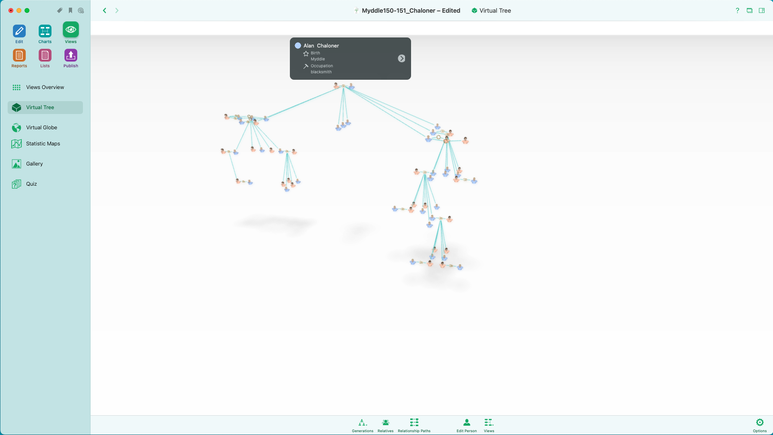
Task: Open the Reports section
Action: pyautogui.click(x=19, y=58)
